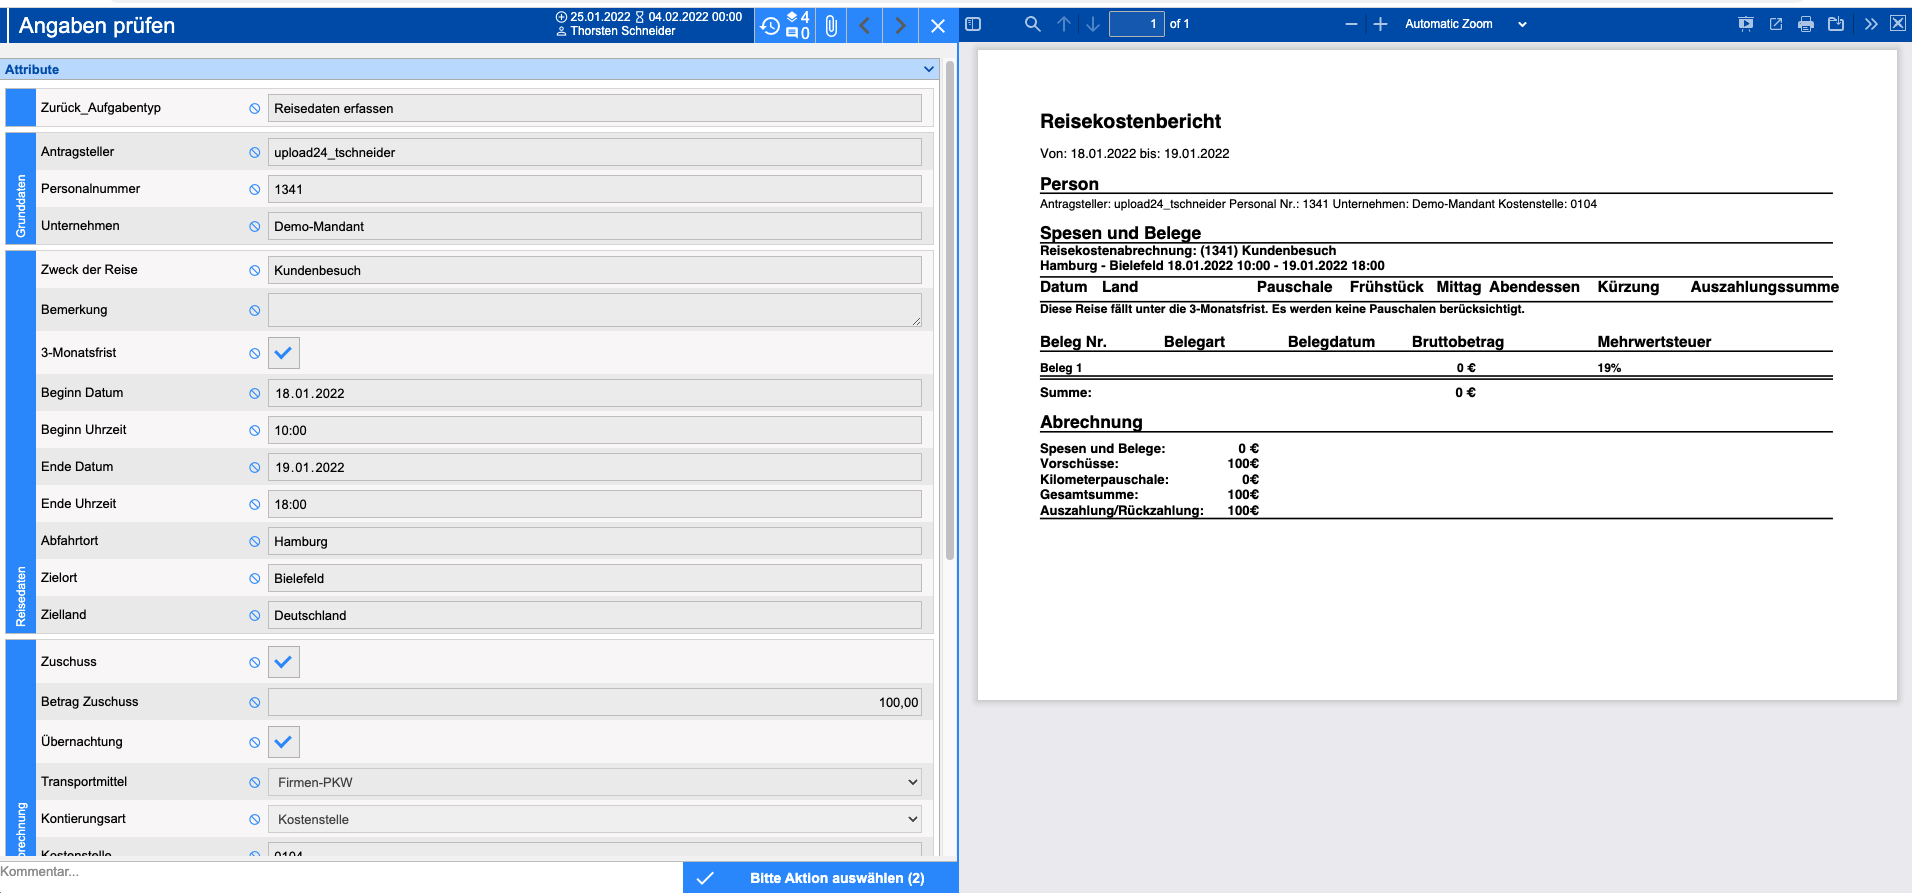
Task: Go to previous PDF page arrow
Action: point(1064,24)
